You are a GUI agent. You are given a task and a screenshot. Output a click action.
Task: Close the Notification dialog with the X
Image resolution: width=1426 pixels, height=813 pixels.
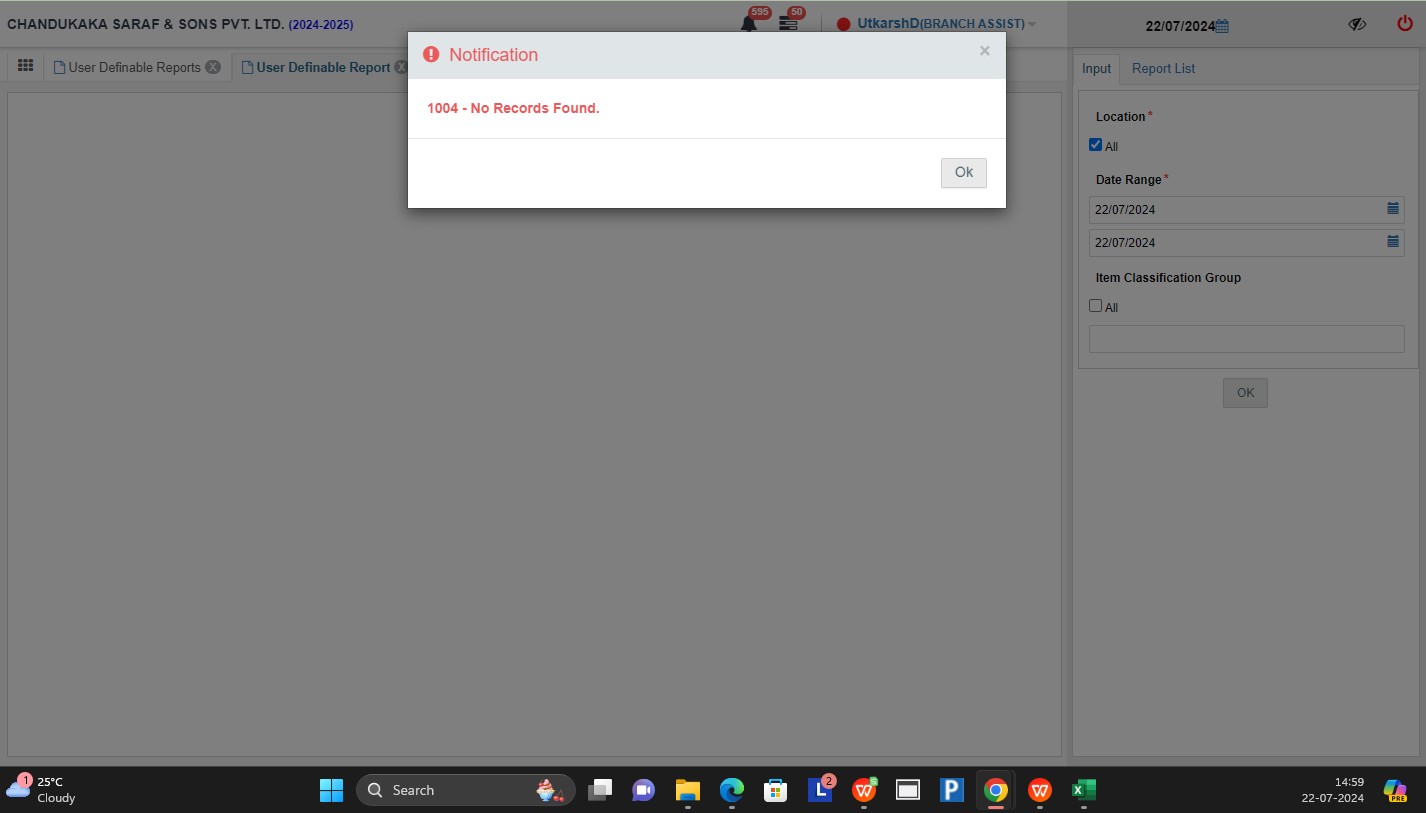tap(984, 51)
